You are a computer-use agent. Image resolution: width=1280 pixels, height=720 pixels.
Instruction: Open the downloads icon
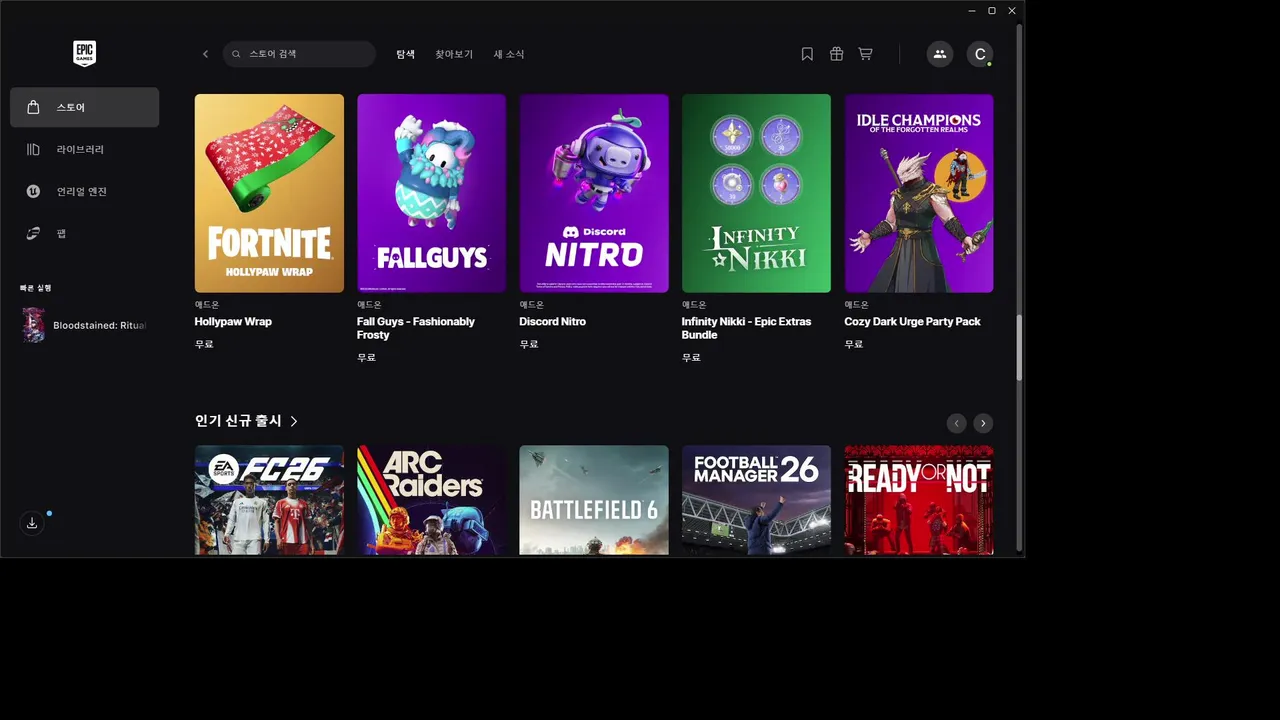tap(32, 523)
